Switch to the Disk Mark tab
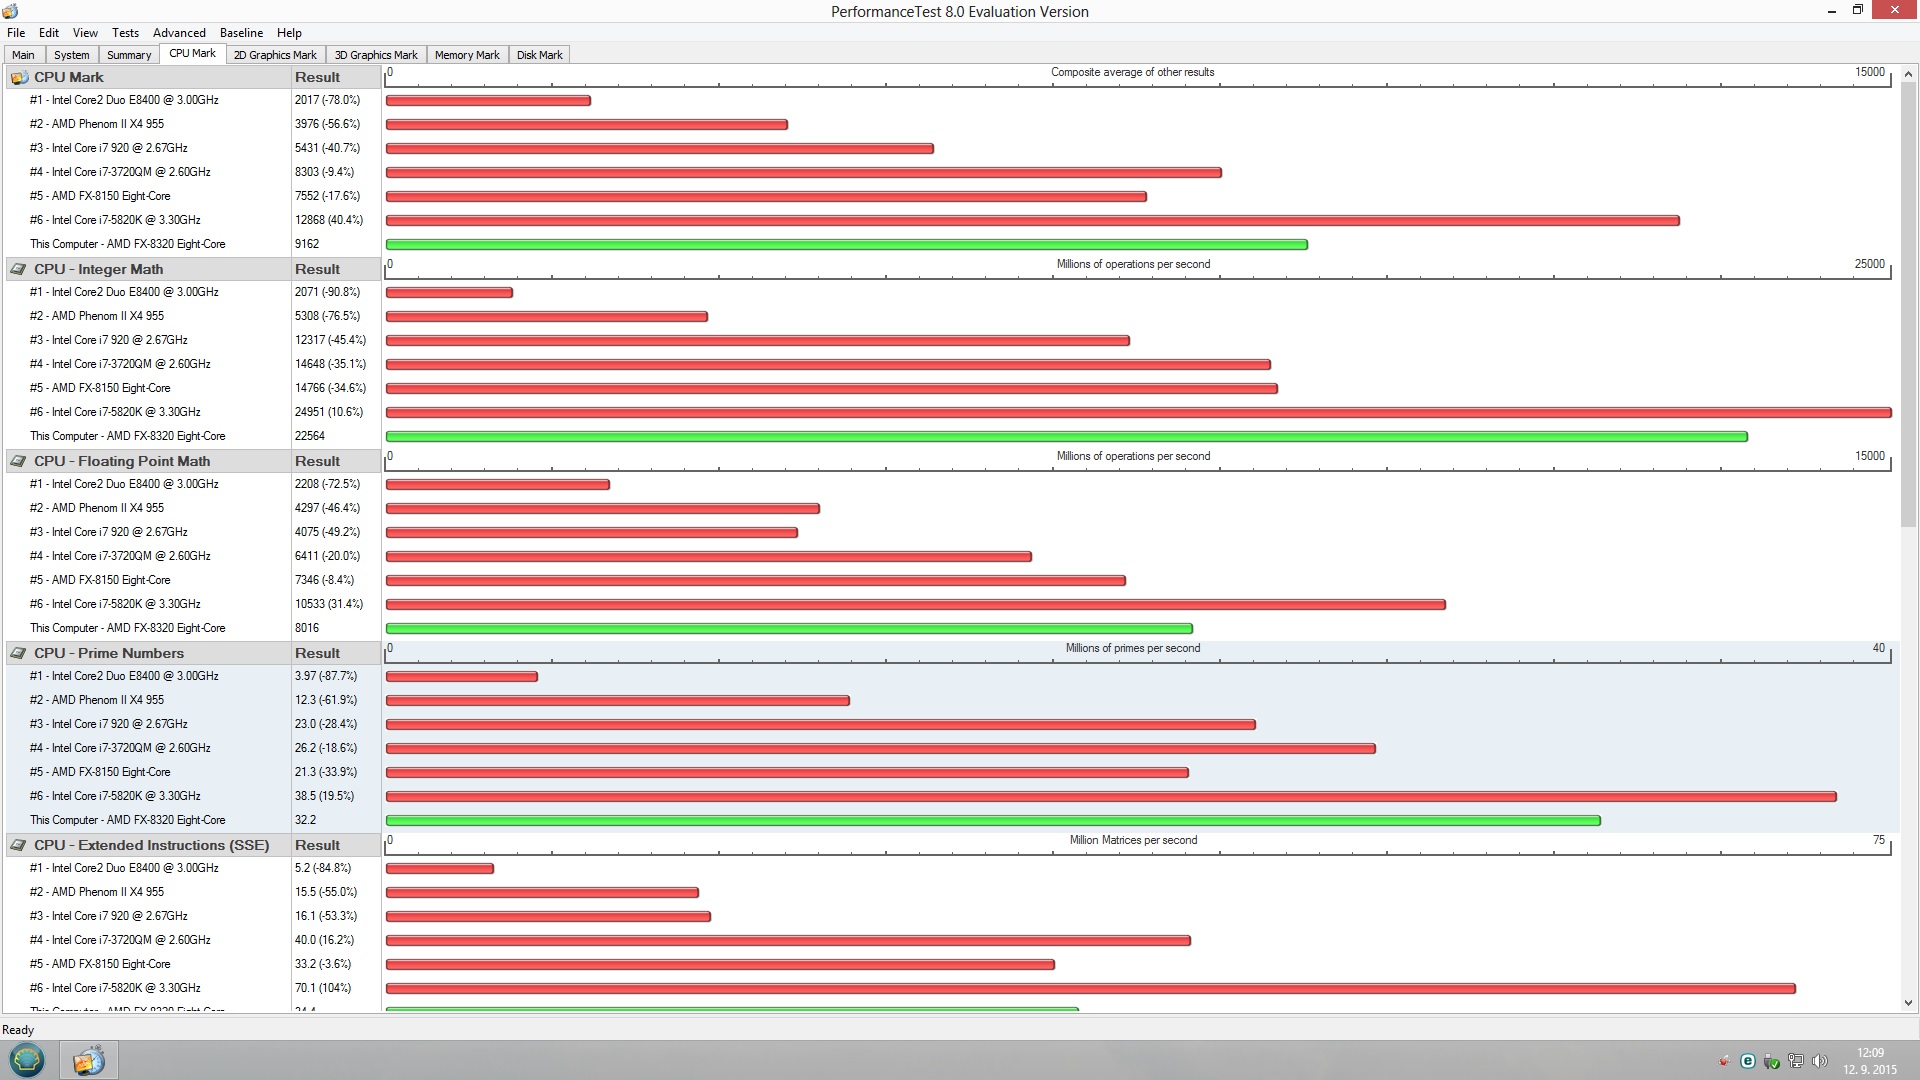 click(539, 55)
